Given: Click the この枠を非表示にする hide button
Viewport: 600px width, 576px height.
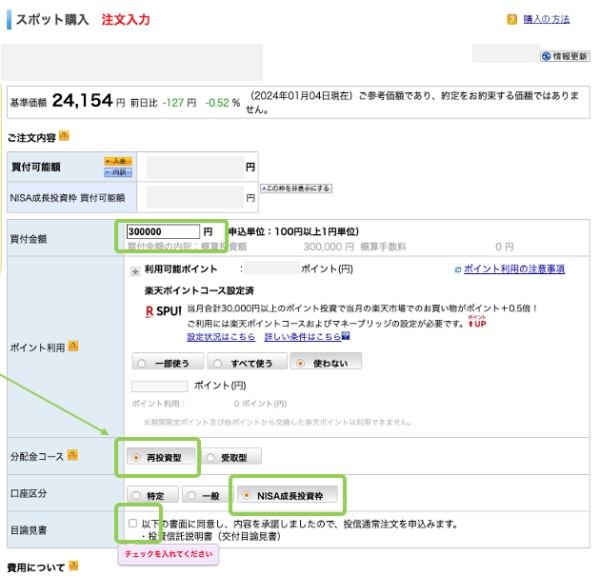Looking at the screenshot, I should (x=296, y=188).
